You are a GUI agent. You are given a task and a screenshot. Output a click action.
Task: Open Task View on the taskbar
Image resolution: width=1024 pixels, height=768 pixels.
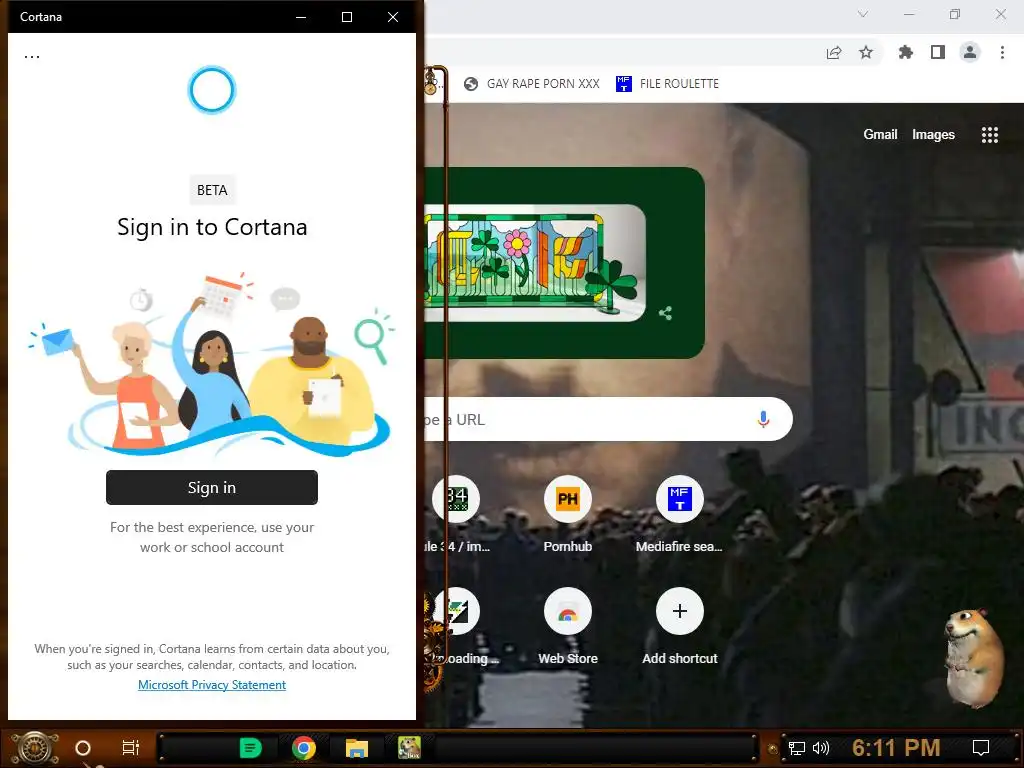[x=131, y=748]
